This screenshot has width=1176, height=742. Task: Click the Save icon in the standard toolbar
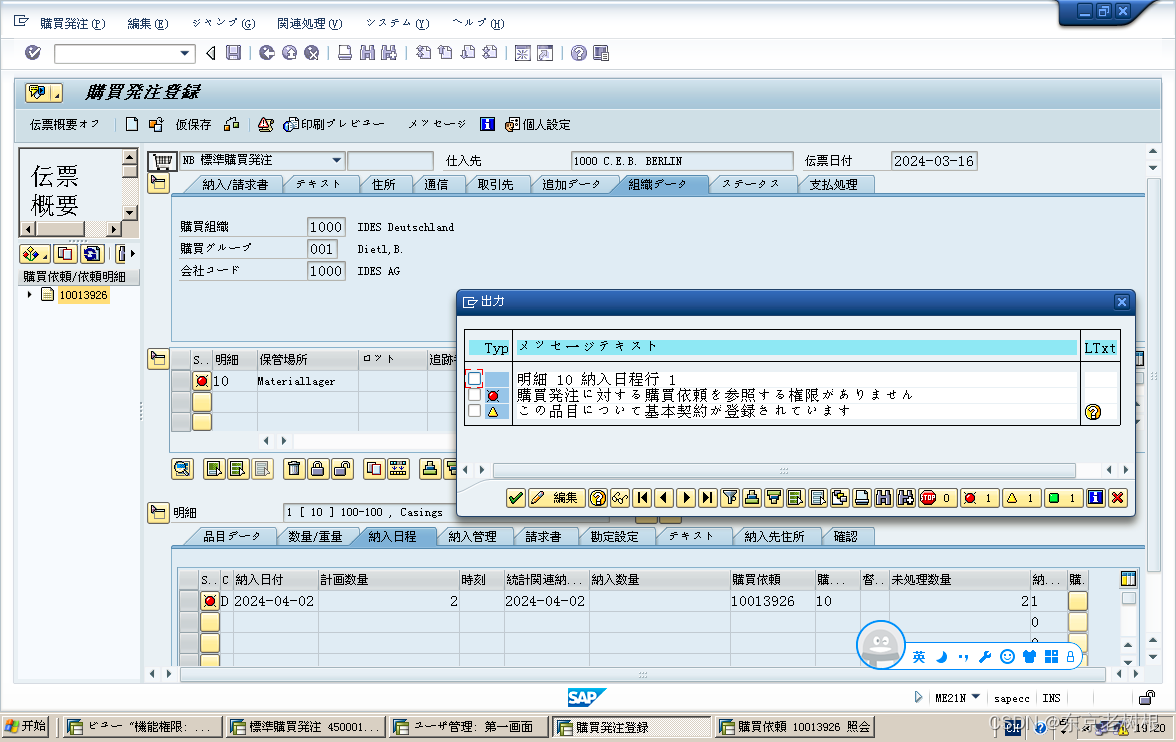(x=233, y=55)
